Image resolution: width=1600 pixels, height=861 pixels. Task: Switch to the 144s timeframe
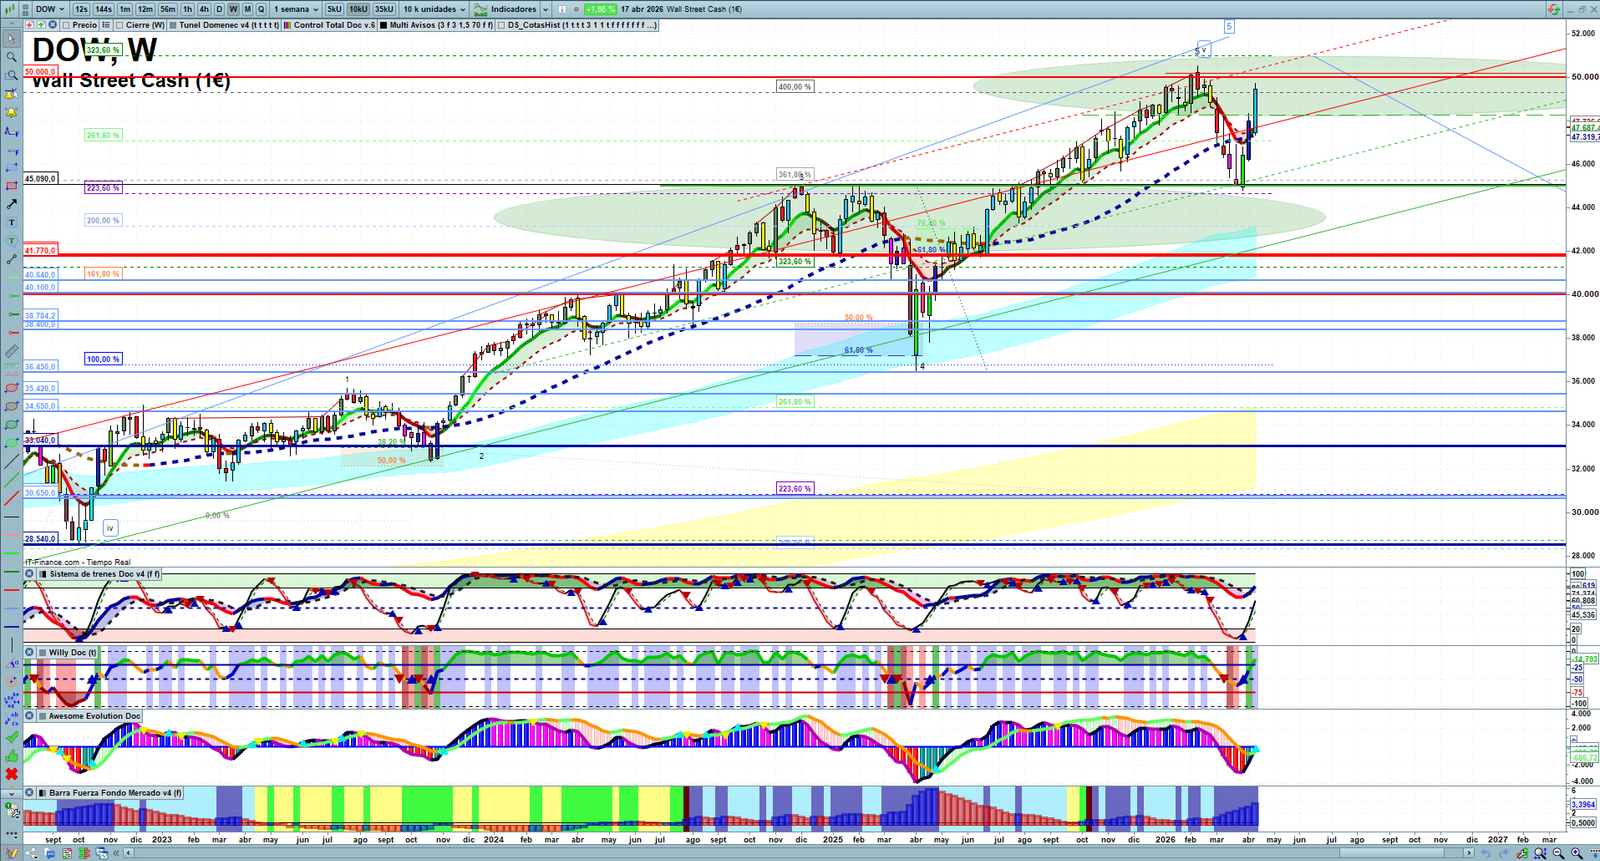(x=103, y=9)
